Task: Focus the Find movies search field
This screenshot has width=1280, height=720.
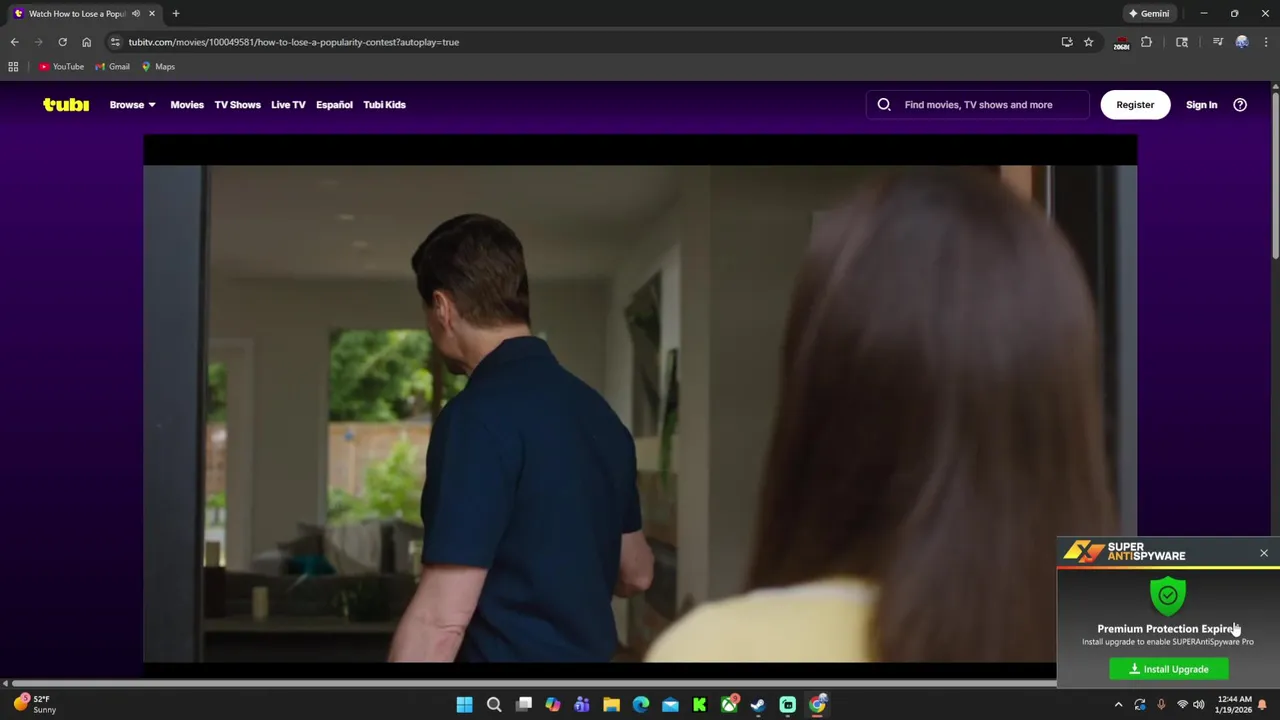Action: [x=978, y=104]
